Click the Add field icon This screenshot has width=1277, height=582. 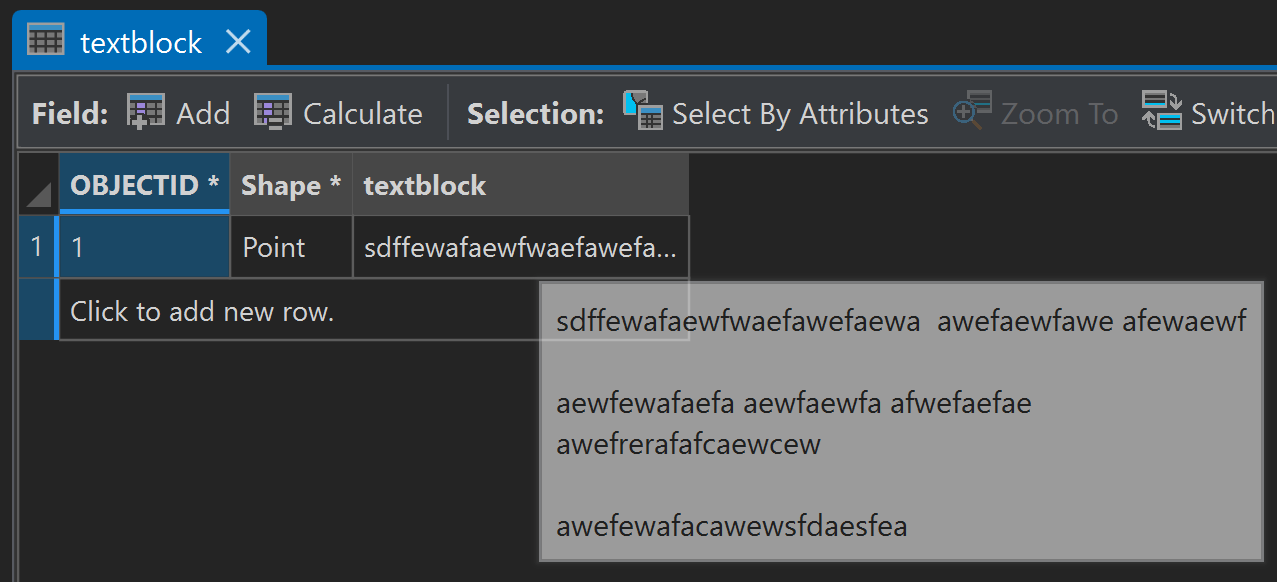point(146,113)
